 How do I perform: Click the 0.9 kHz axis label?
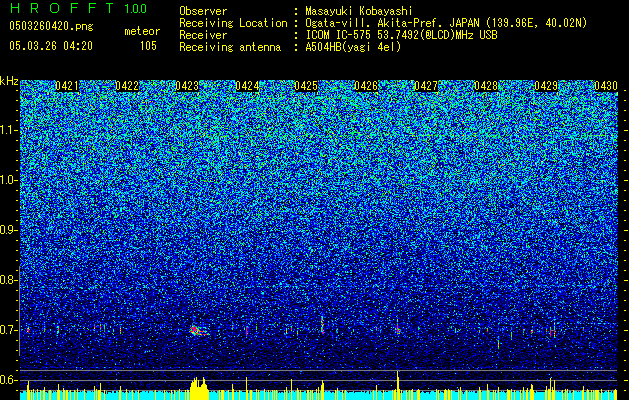(9, 230)
